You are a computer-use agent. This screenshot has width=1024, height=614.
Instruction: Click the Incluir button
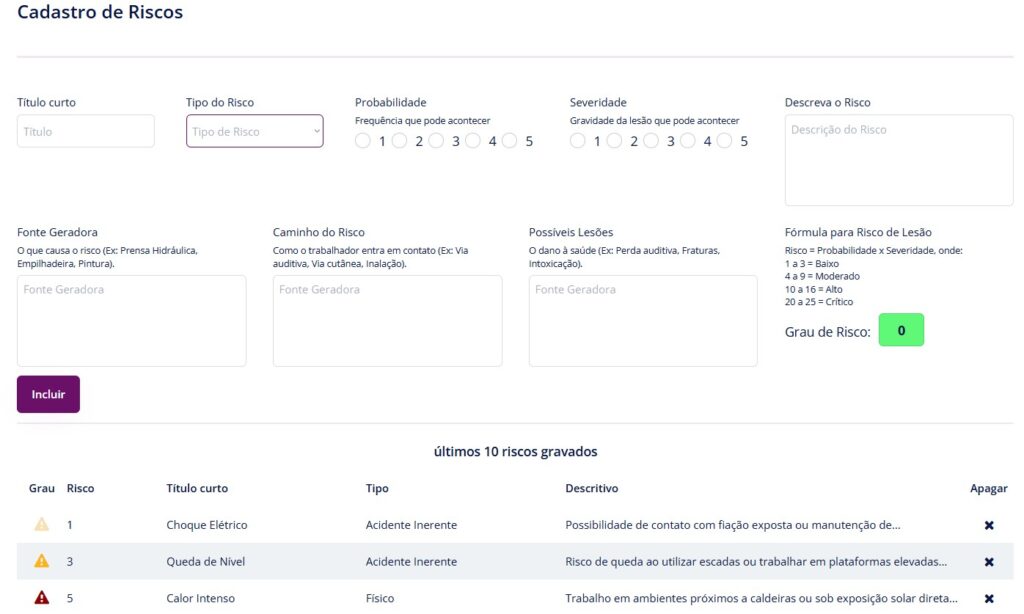48,394
